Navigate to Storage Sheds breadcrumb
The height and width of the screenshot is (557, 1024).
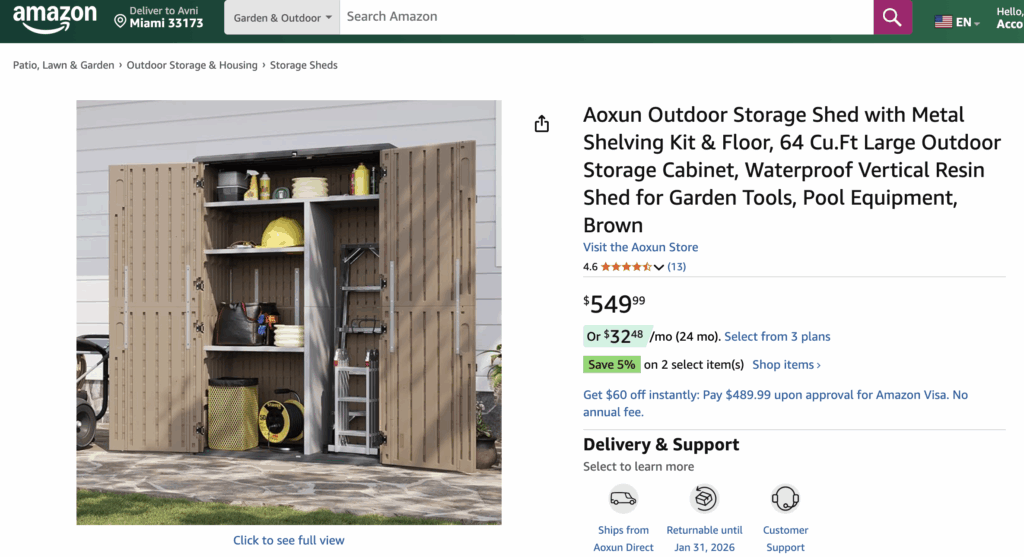tap(304, 65)
